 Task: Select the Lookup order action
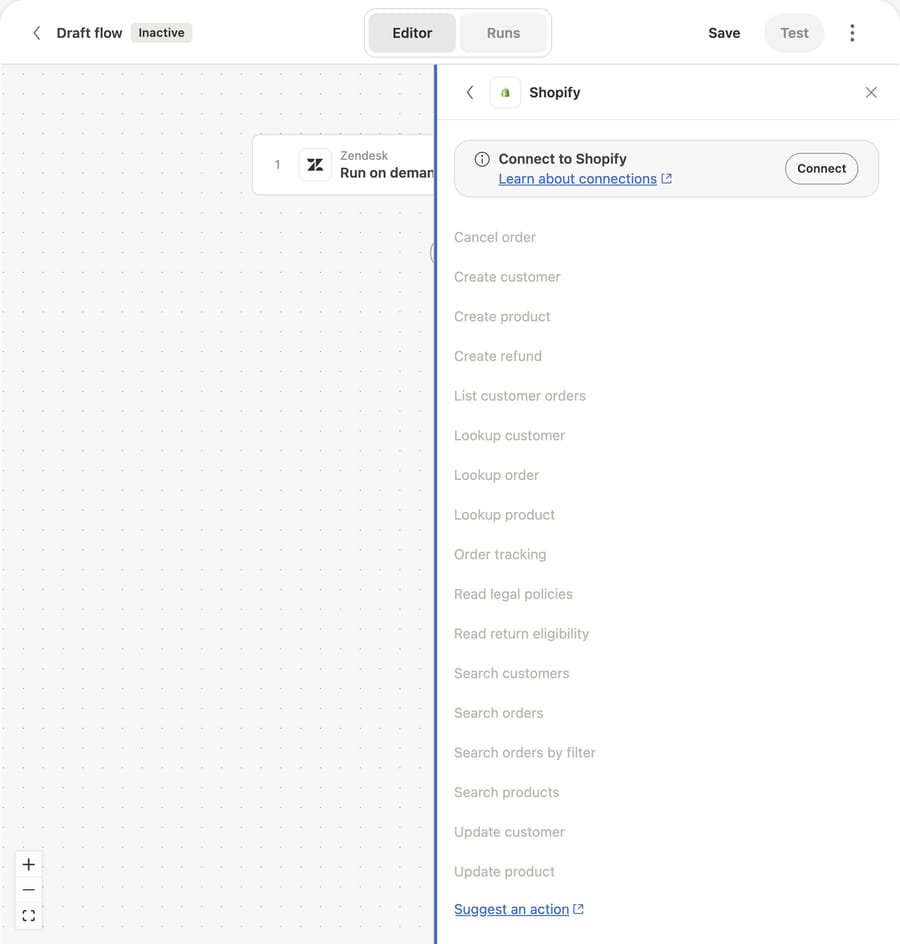click(496, 476)
